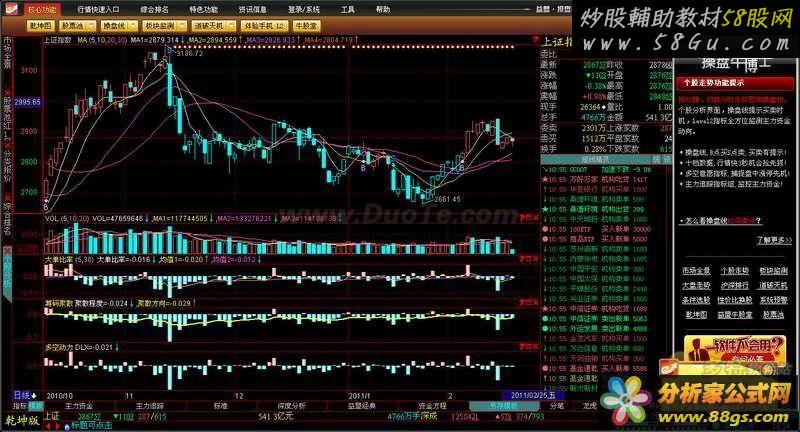The height and width of the screenshot is (432, 800).
Task: Close the 多空动力 indicator panel
Action: click(x=535, y=347)
